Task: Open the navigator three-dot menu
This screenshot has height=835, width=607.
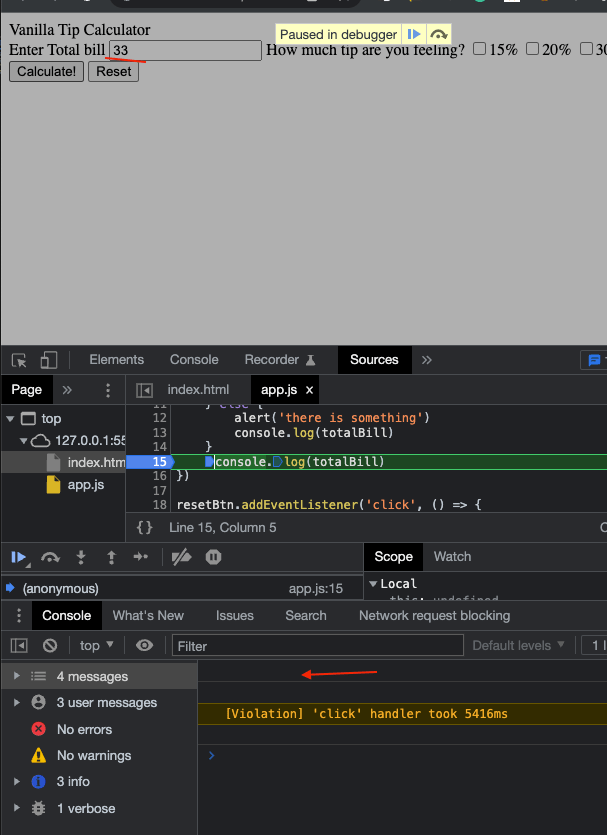Action: 108,390
